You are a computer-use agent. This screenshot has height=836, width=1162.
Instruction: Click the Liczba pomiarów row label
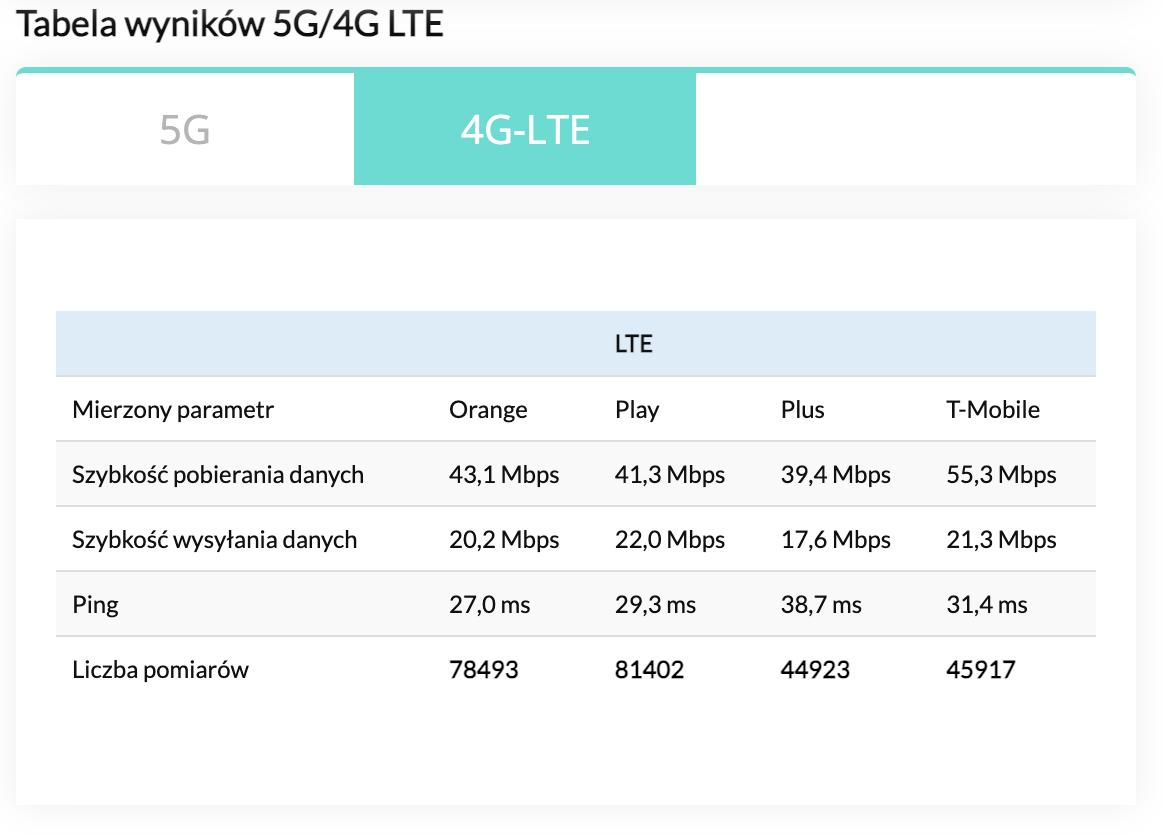click(x=160, y=669)
